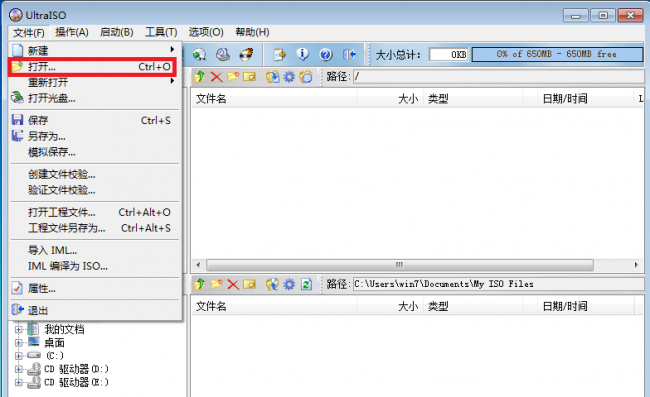This screenshot has height=397, width=650.
Task: Choose IML 编译为 ISO... menu entry
Action: coord(95,266)
